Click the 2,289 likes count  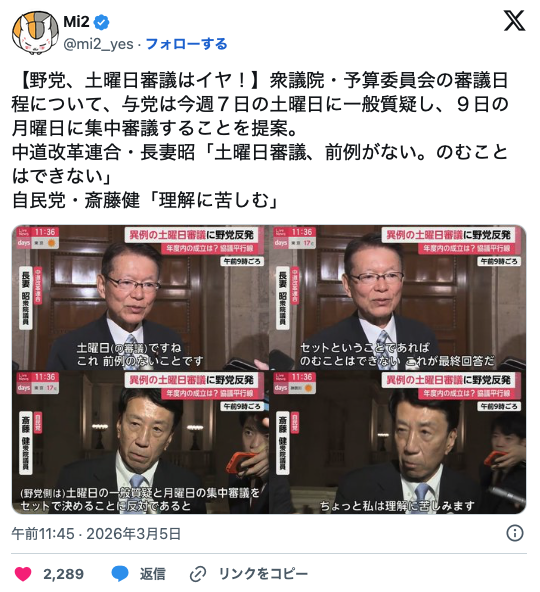(x=63, y=574)
